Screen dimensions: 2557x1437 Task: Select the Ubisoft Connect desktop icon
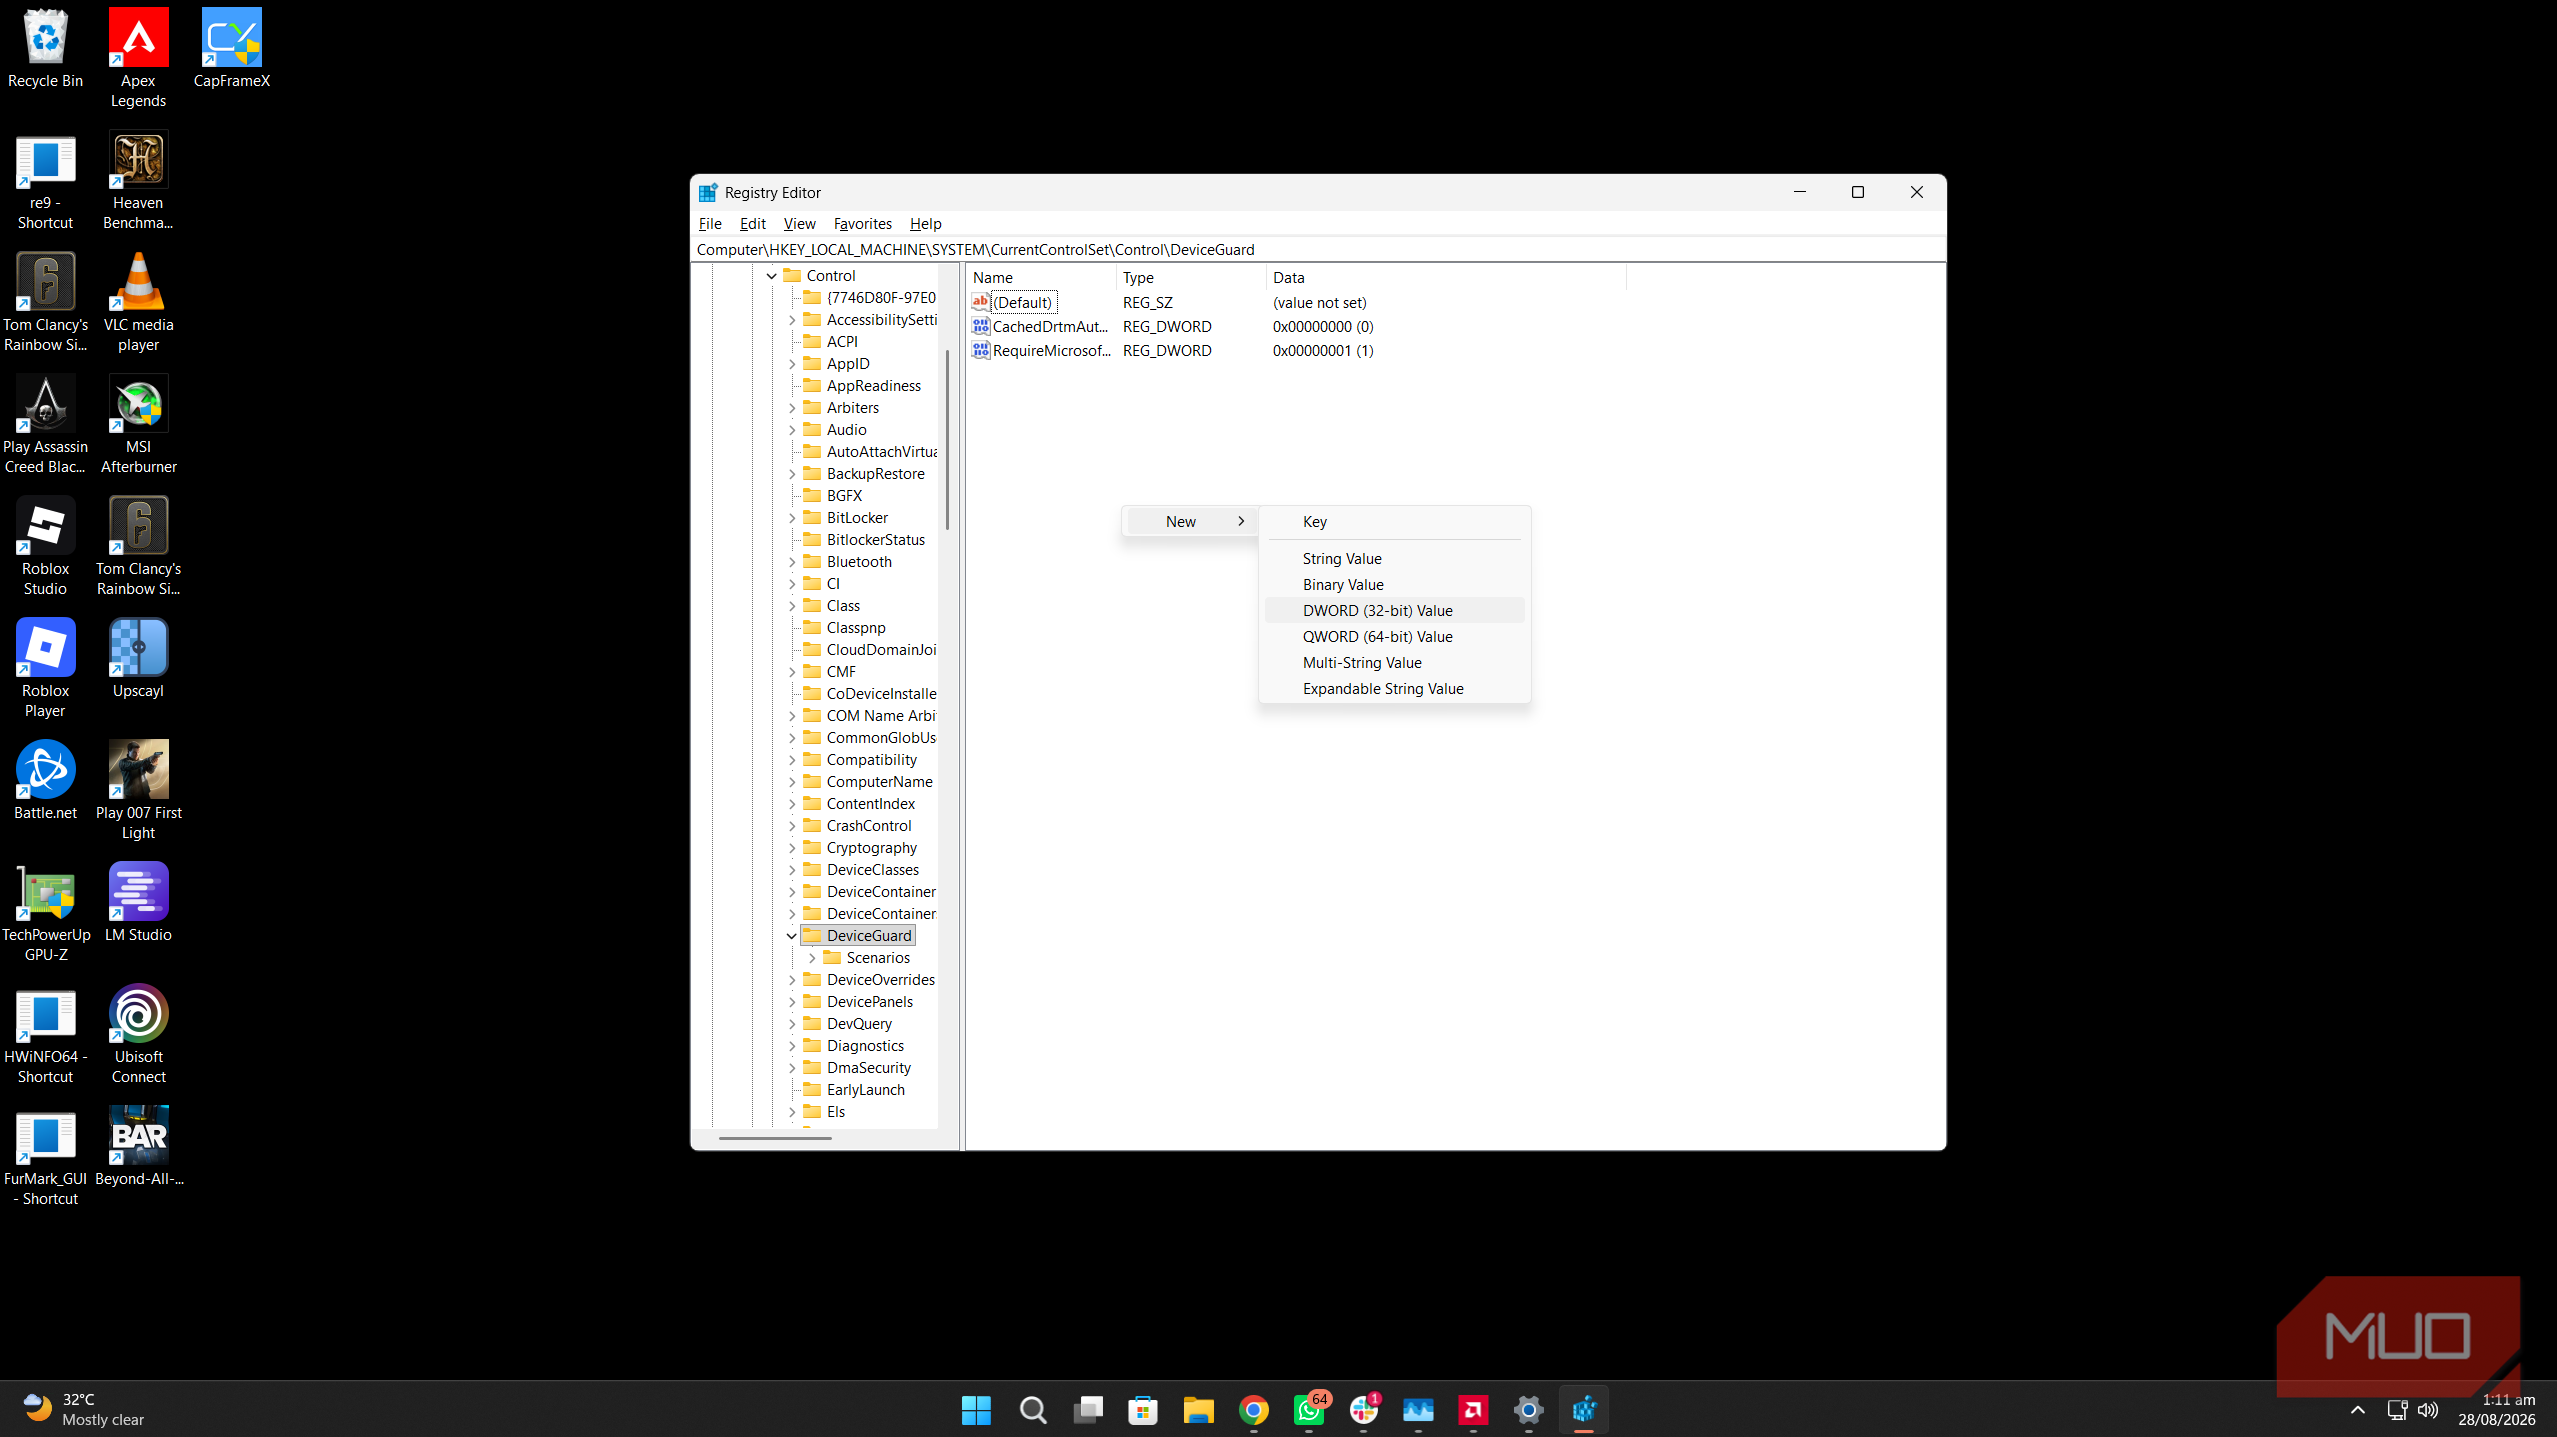(138, 1034)
